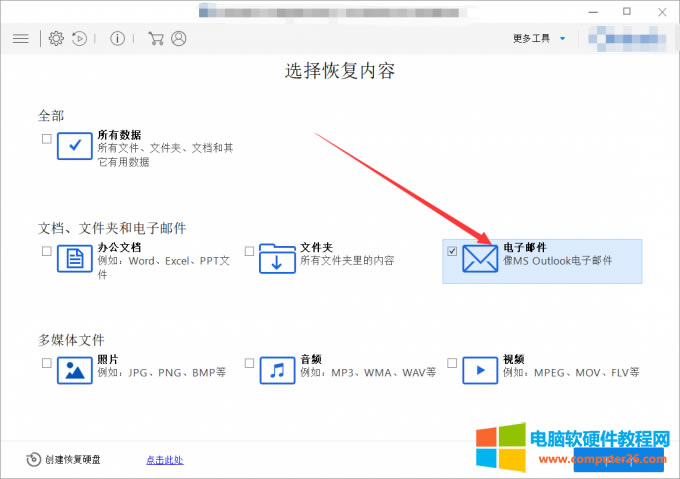The width and height of the screenshot is (680, 479).
Task: Open the user account icon
Action: click(x=179, y=38)
